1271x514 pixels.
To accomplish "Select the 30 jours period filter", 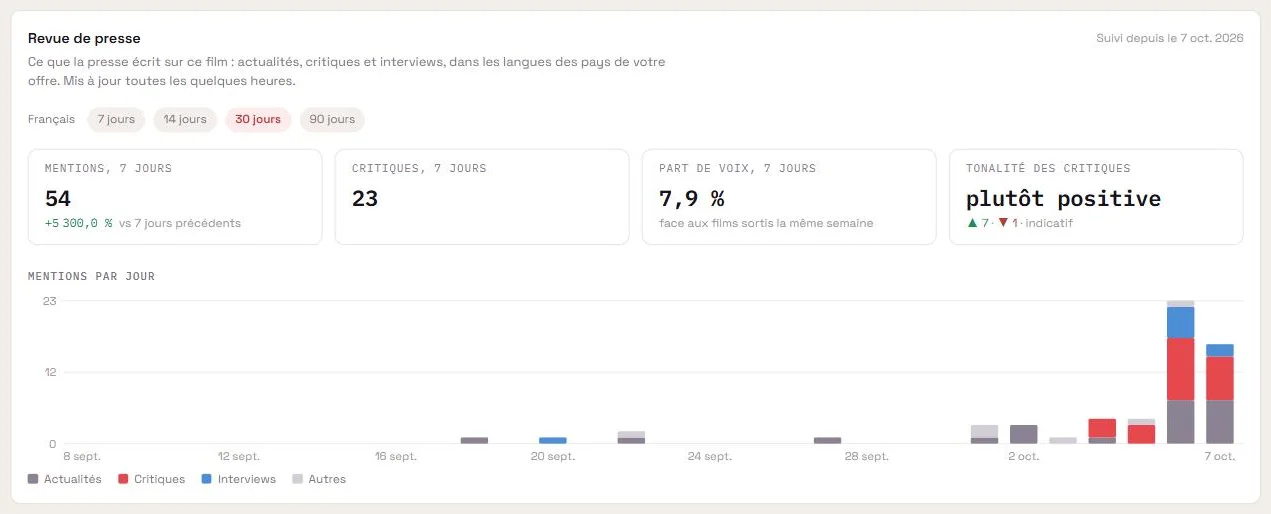I will coord(258,119).
